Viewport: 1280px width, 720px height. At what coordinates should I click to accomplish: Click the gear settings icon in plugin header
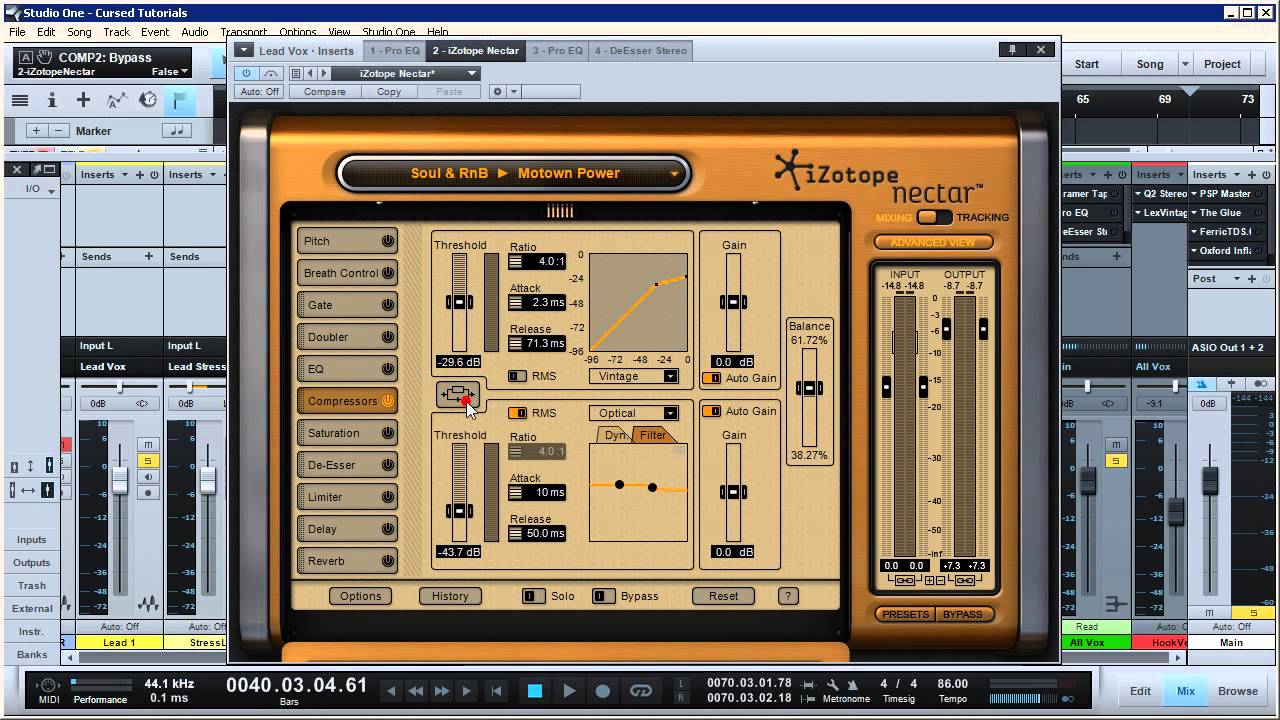point(497,91)
